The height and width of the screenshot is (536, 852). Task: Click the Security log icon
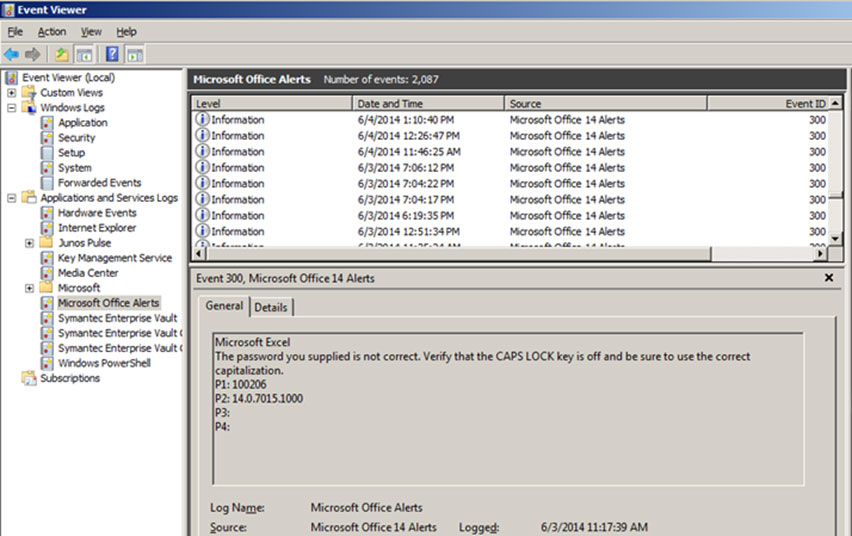click(x=47, y=138)
